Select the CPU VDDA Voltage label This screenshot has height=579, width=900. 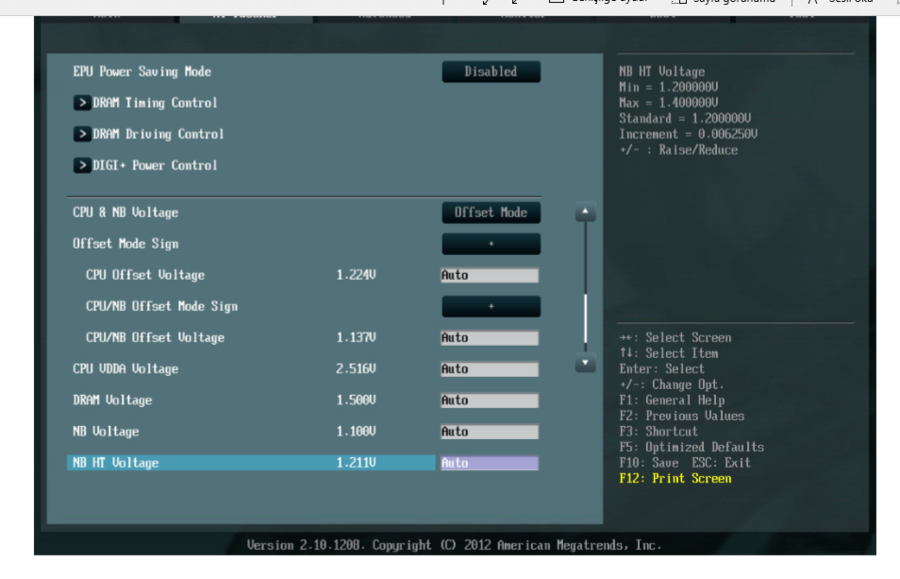[x=126, y=369]
